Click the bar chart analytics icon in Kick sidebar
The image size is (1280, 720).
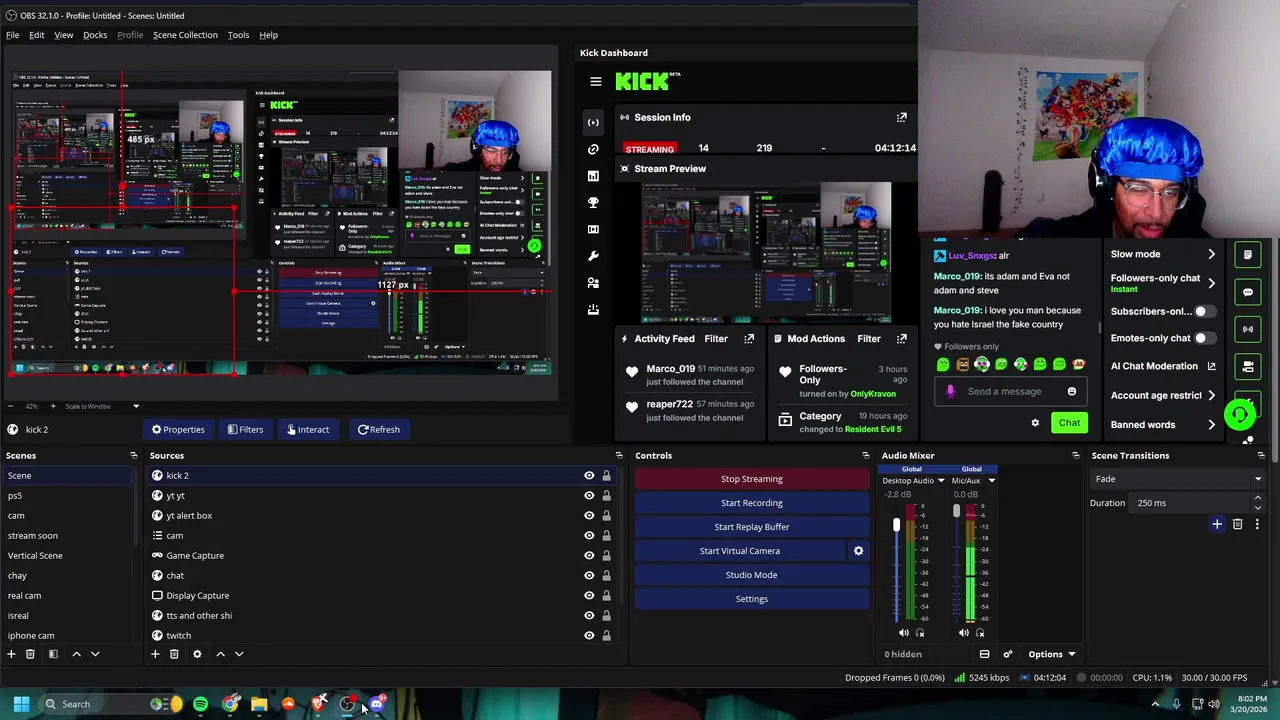point(593,176)
